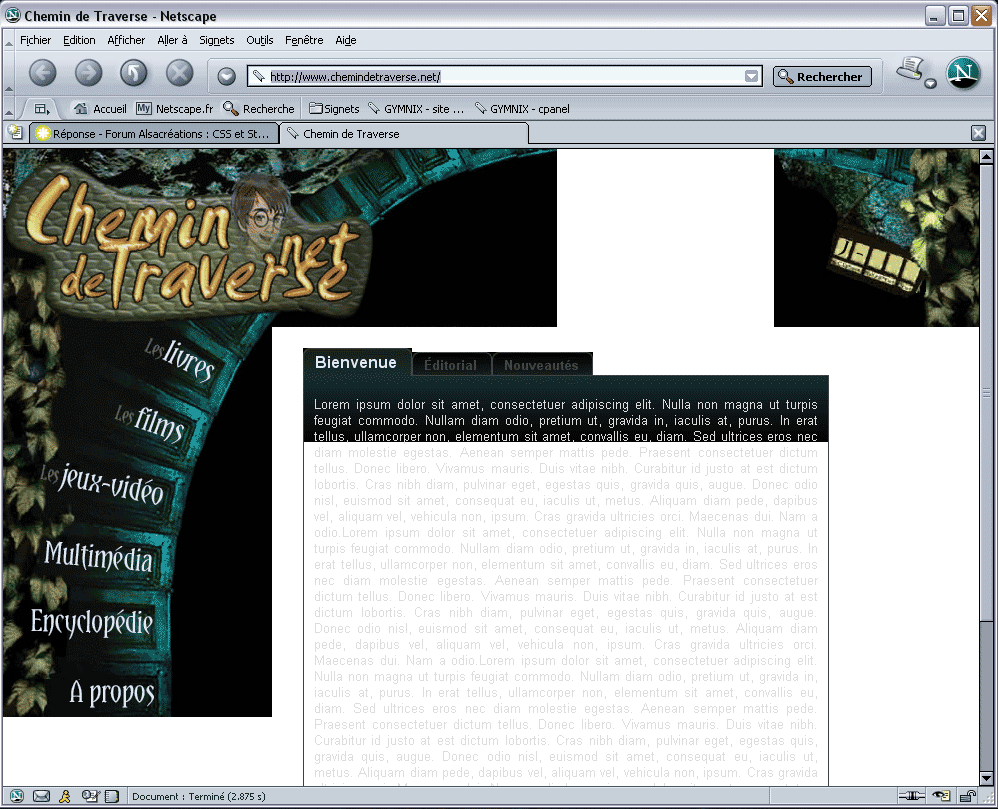
Task: Open the Afficher menu
Action: click(126, 40)
